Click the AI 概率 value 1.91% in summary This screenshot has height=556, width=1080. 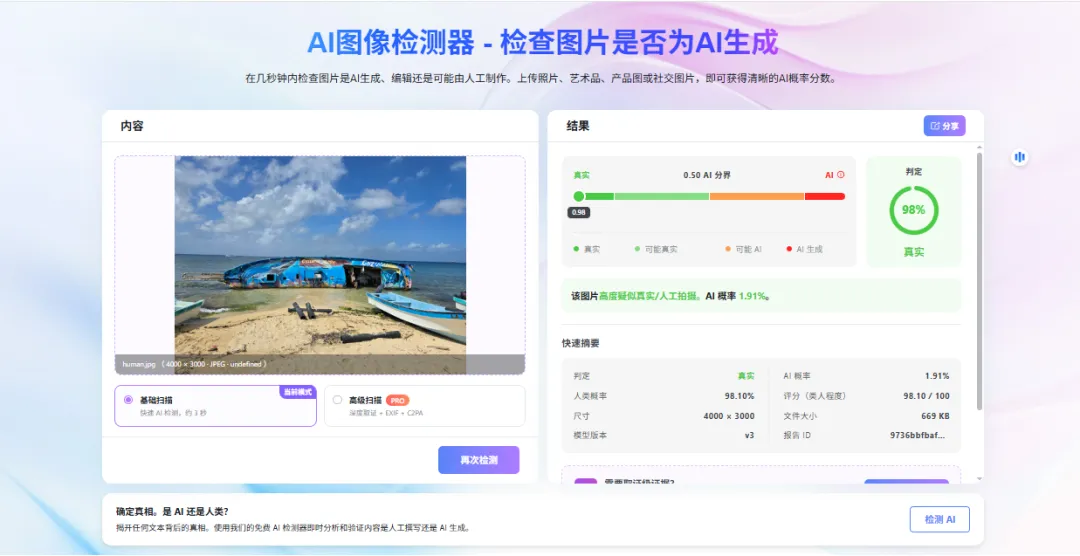937,376
